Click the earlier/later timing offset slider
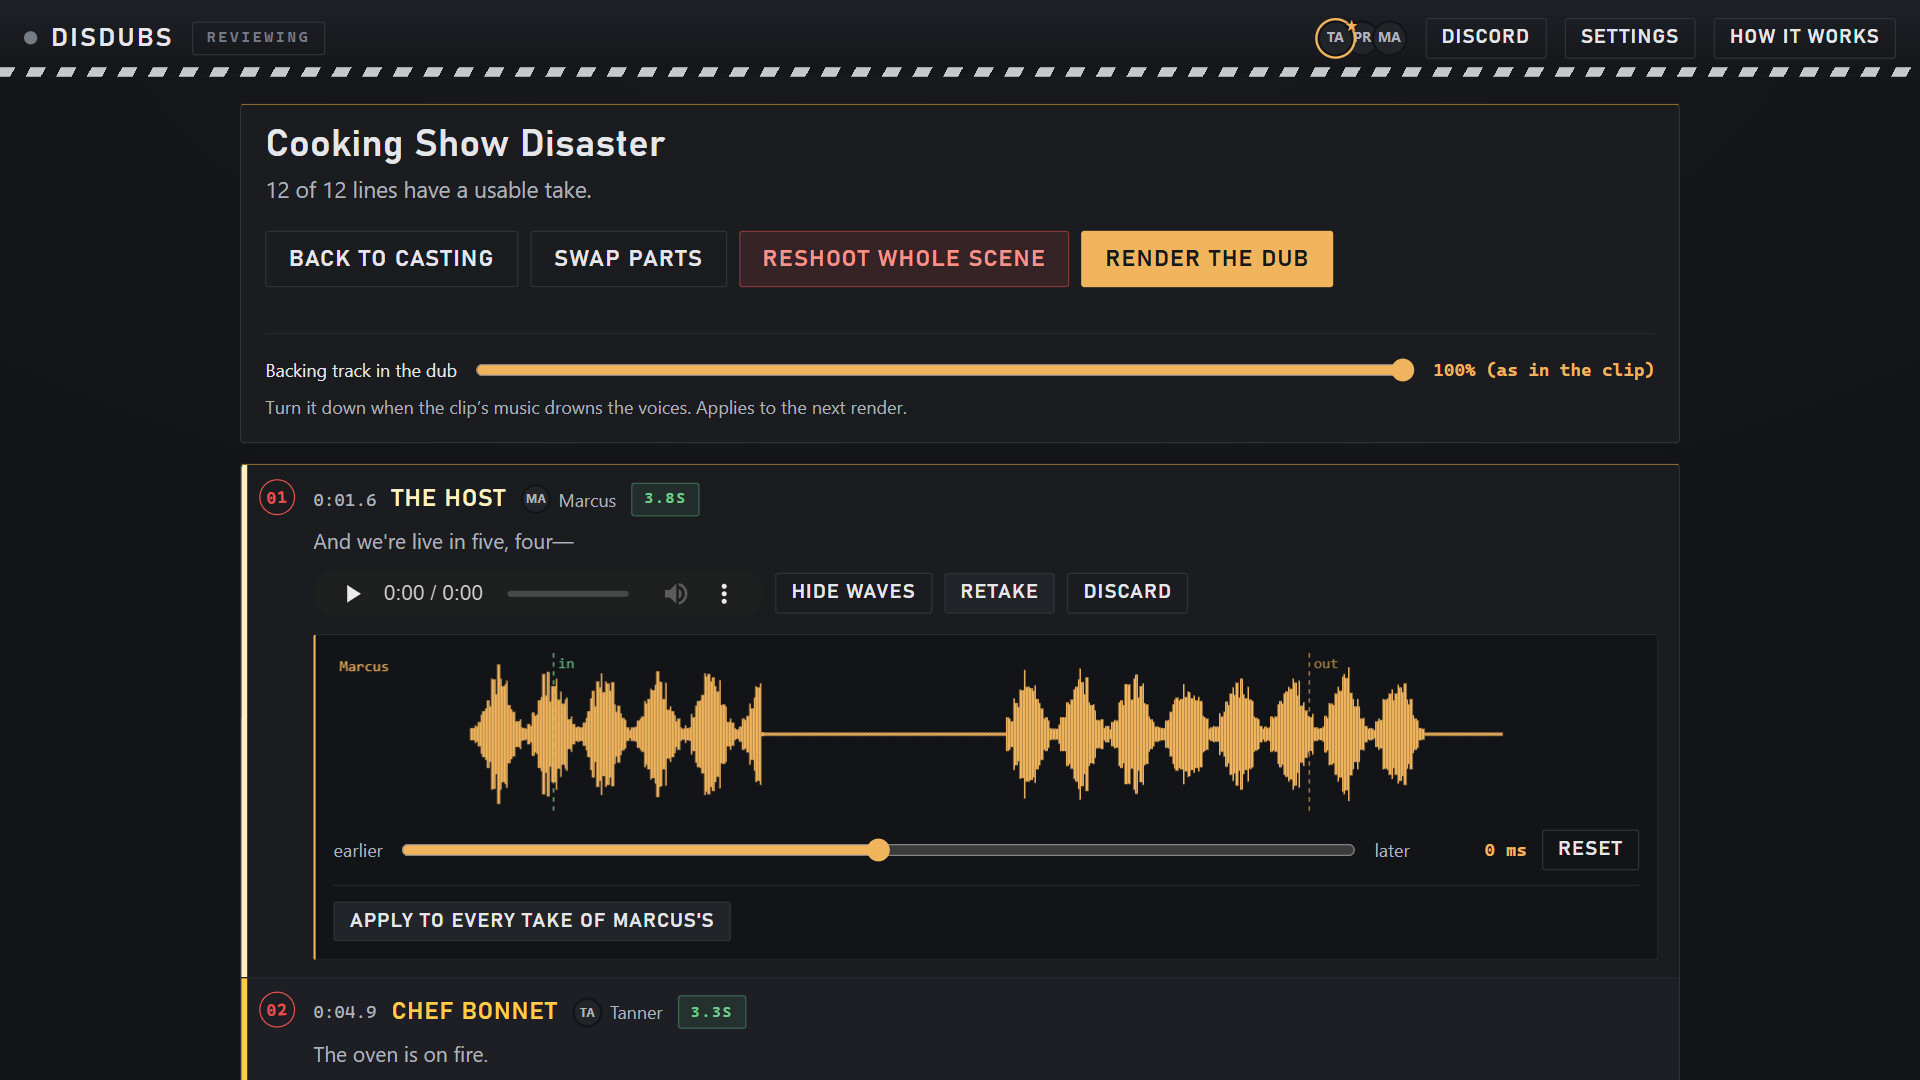Image resolution: width=1920 pixels, height=1080 pixels. tap(878, 850)
